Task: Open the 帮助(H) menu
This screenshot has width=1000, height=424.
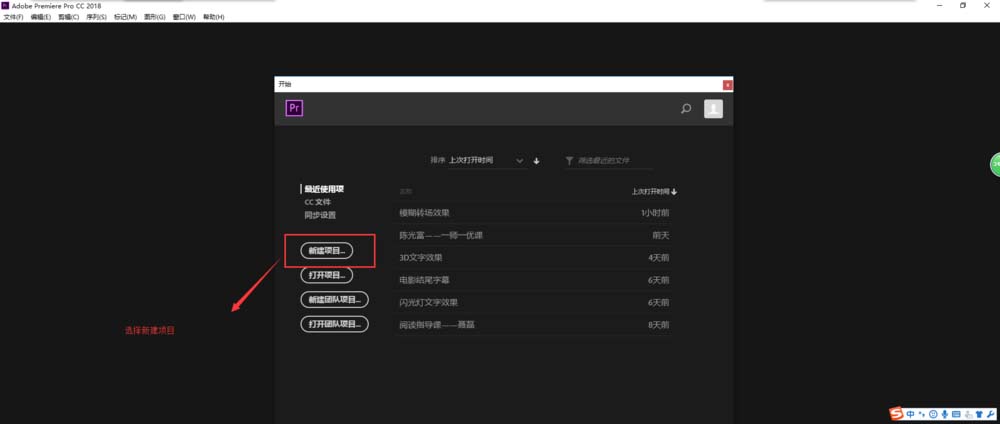Action: tap(214, 17)
